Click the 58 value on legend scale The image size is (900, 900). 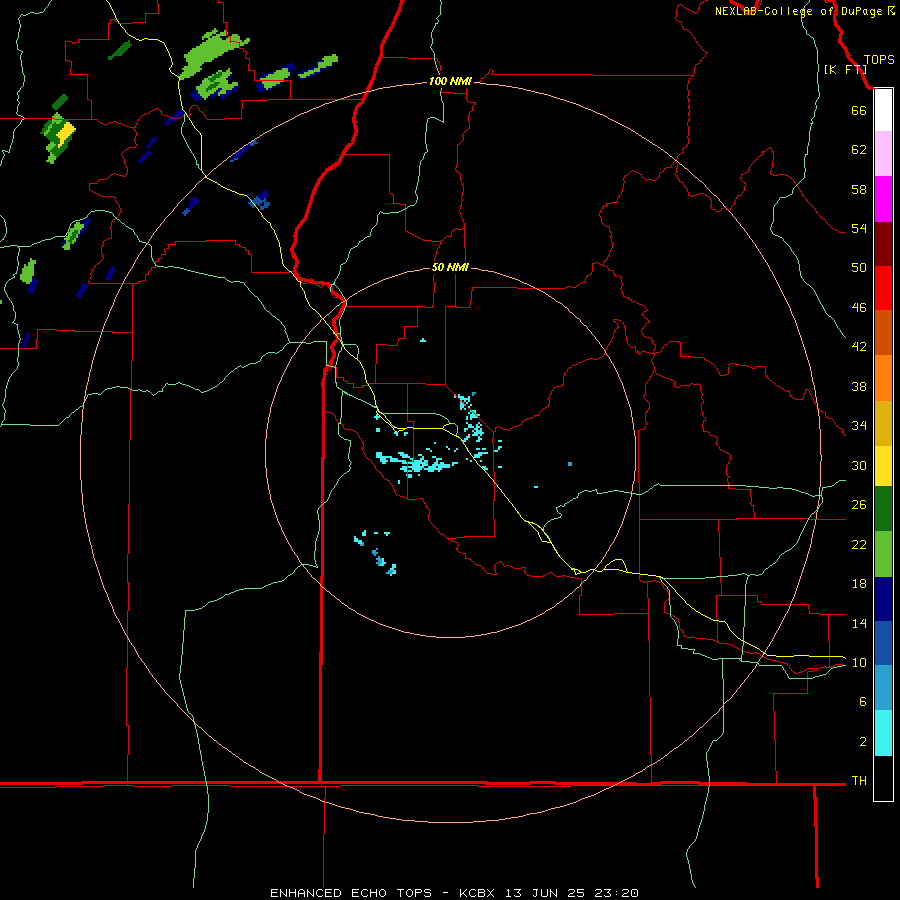859,189
